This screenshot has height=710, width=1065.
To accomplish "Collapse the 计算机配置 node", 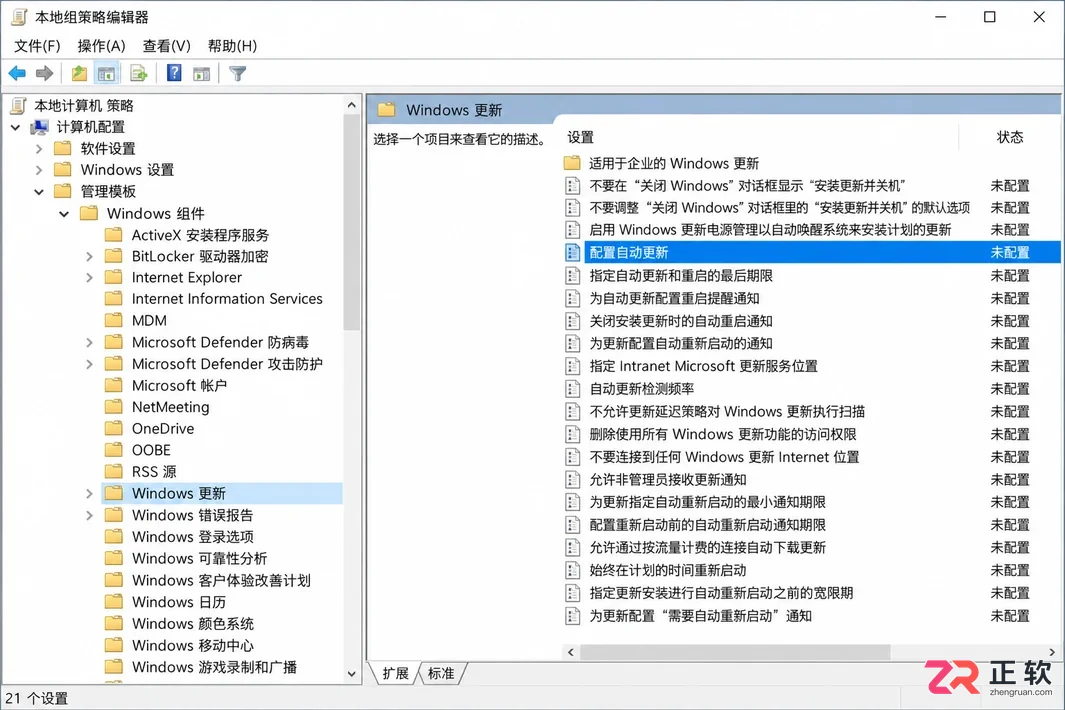I will tap(16, 127).
